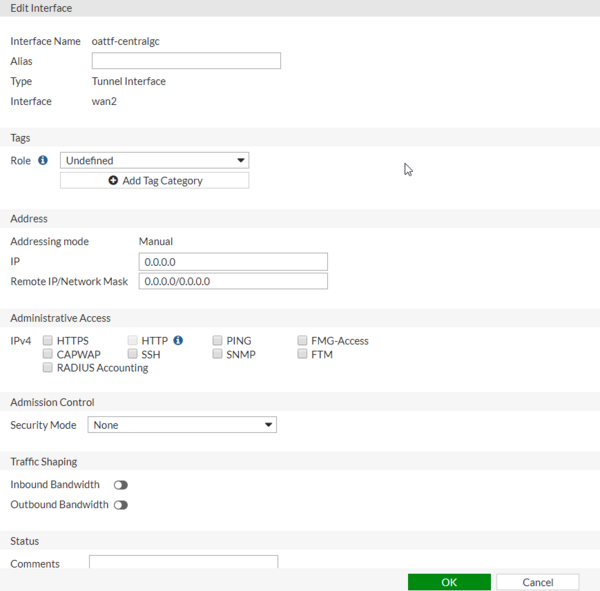Enable RADIUS Accounting checkbox
The width and height of the screenshot is (600, 591).
[x=48, y=368]
